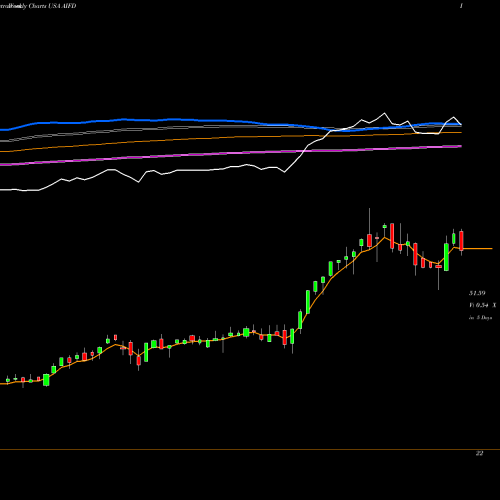Click the chart title text mentioning USA AIFD
Viewport: 500px width, 500px height.
coord(38,6)
